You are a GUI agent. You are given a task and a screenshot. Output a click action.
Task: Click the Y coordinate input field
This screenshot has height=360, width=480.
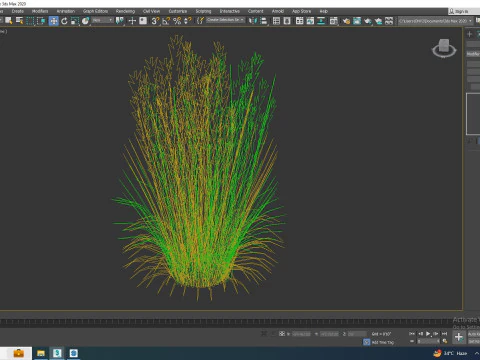click(329, 334)
